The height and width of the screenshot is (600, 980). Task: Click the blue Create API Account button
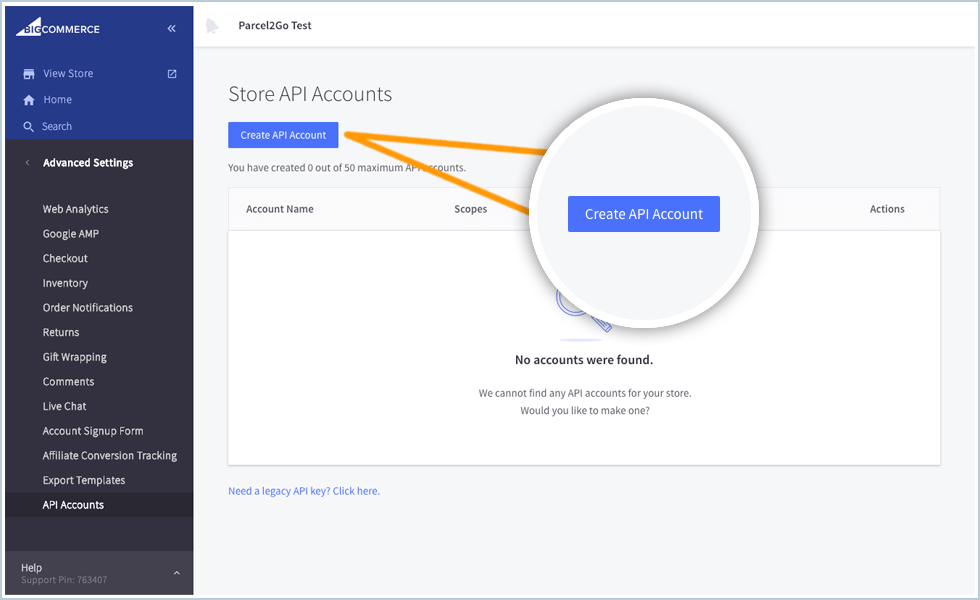click(x=283, y=134)
